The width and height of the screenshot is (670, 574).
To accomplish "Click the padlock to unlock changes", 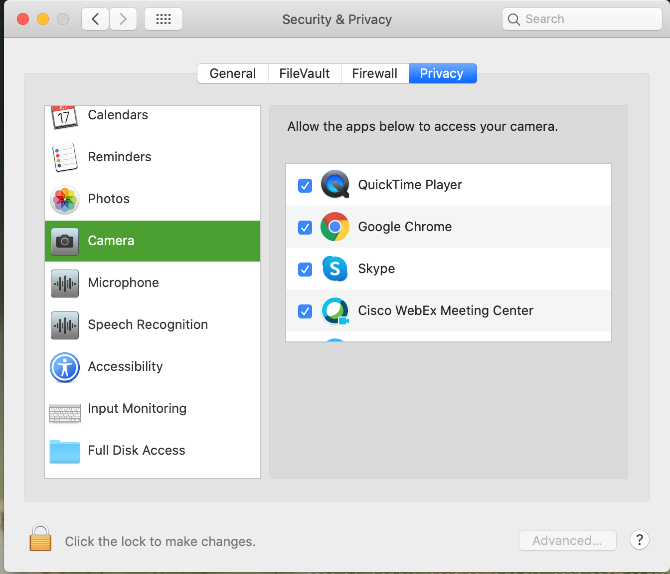I will [x=40, y=538].
